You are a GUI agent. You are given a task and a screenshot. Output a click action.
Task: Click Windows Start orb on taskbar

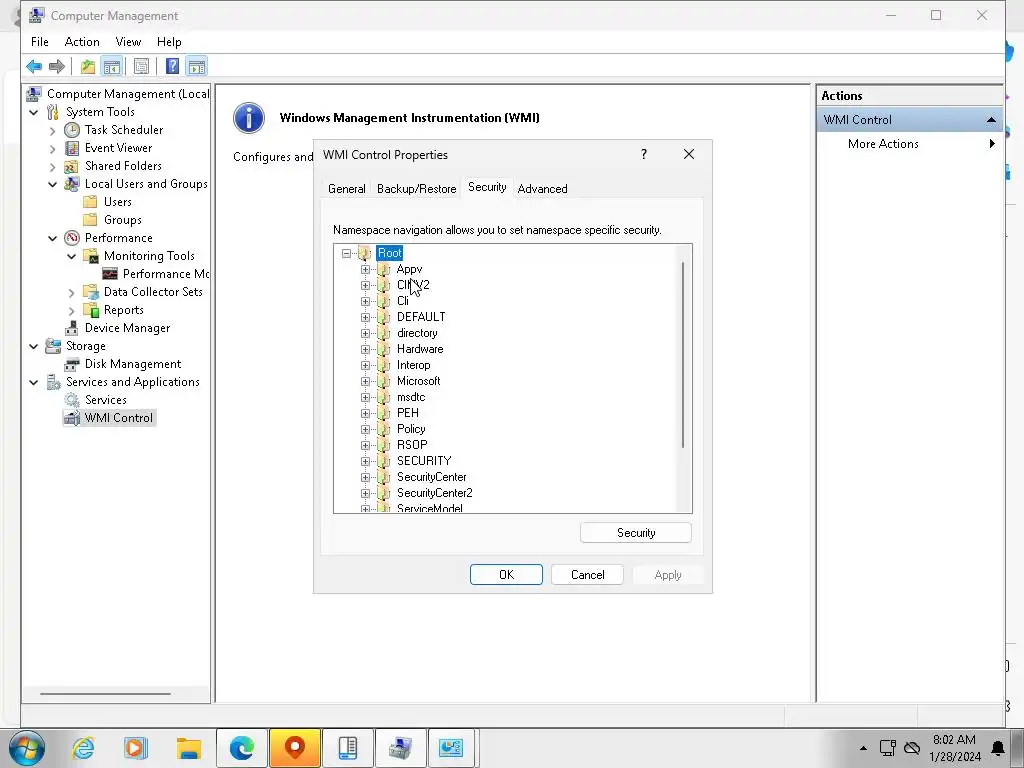click(x=27, y=748)
